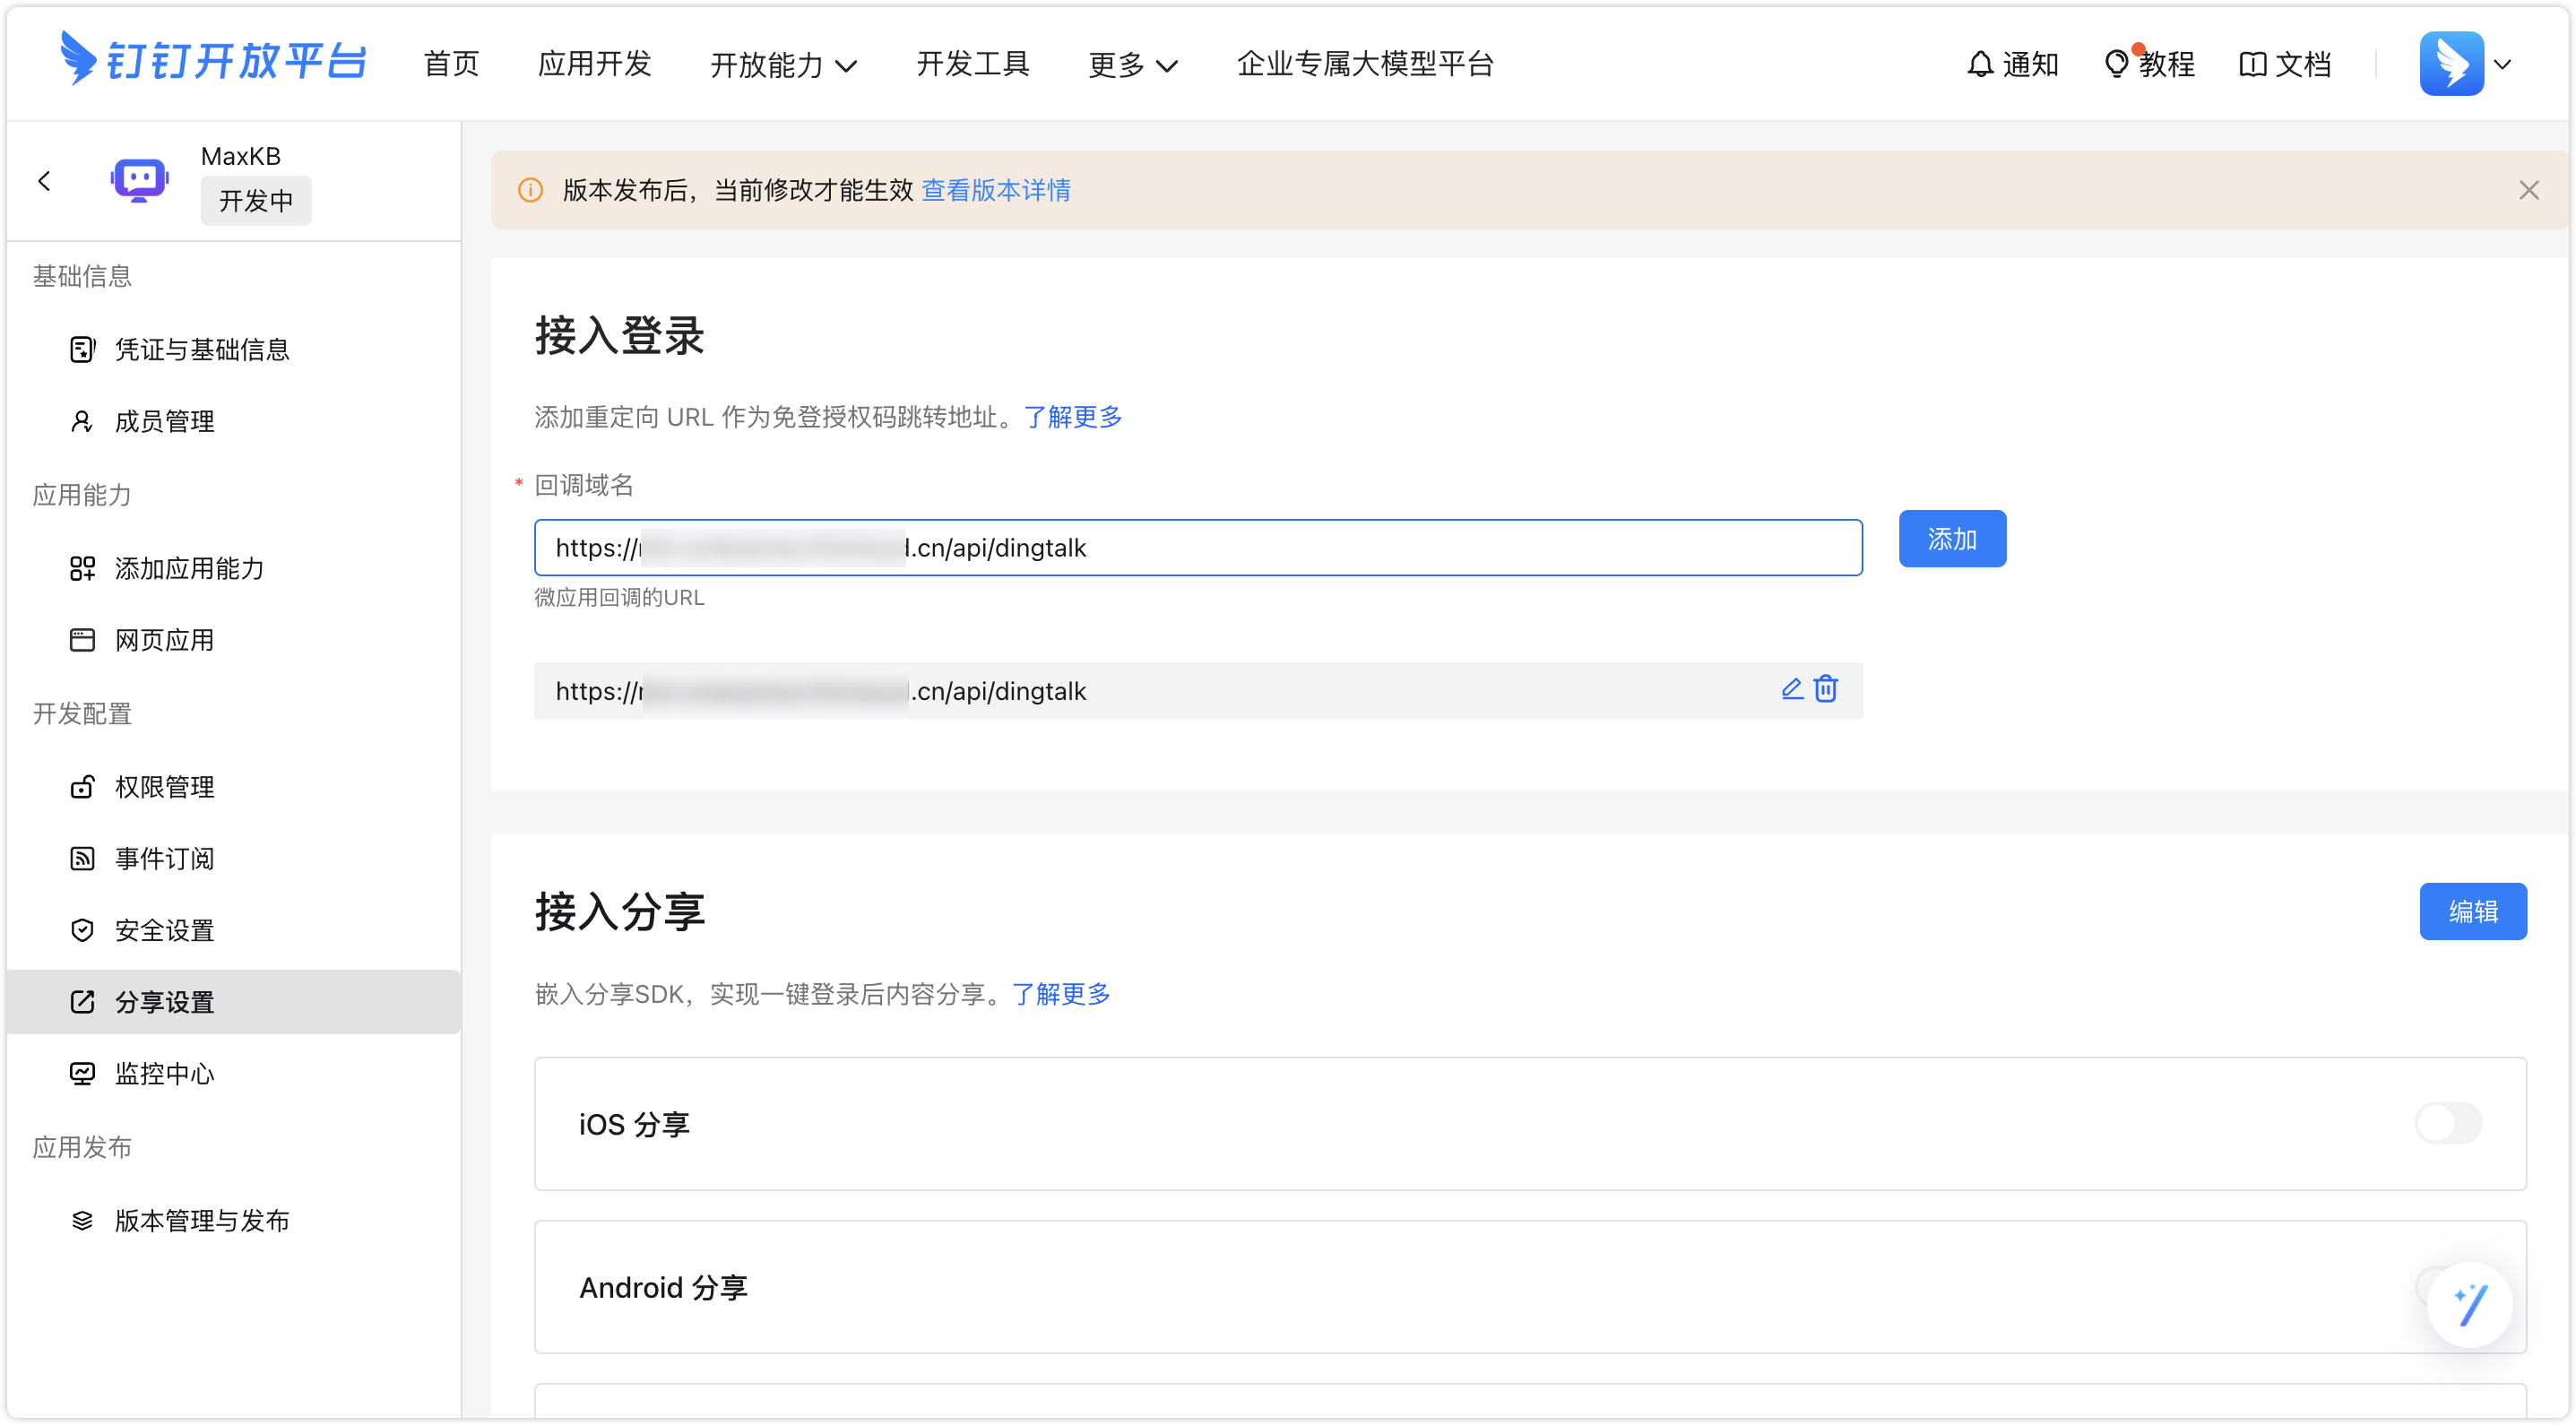
Task: Delete the saved dingtalk callback URL
Action: [1825, 689]
